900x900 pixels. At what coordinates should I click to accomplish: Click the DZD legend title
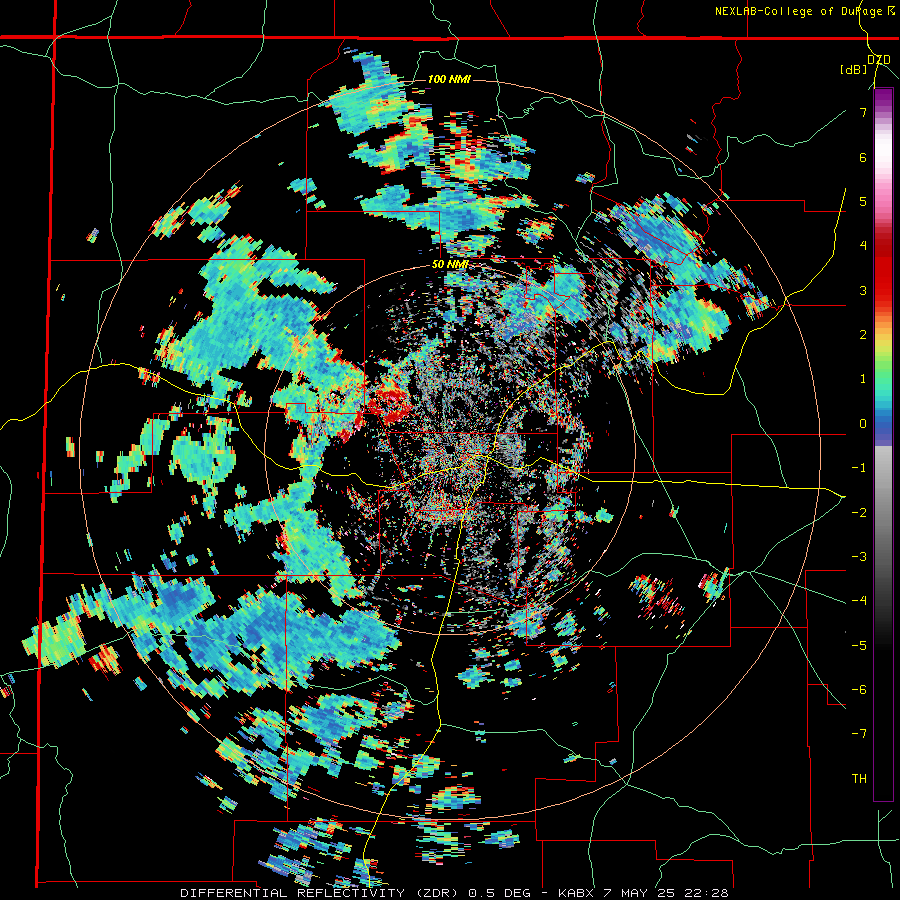pos(879,60)
